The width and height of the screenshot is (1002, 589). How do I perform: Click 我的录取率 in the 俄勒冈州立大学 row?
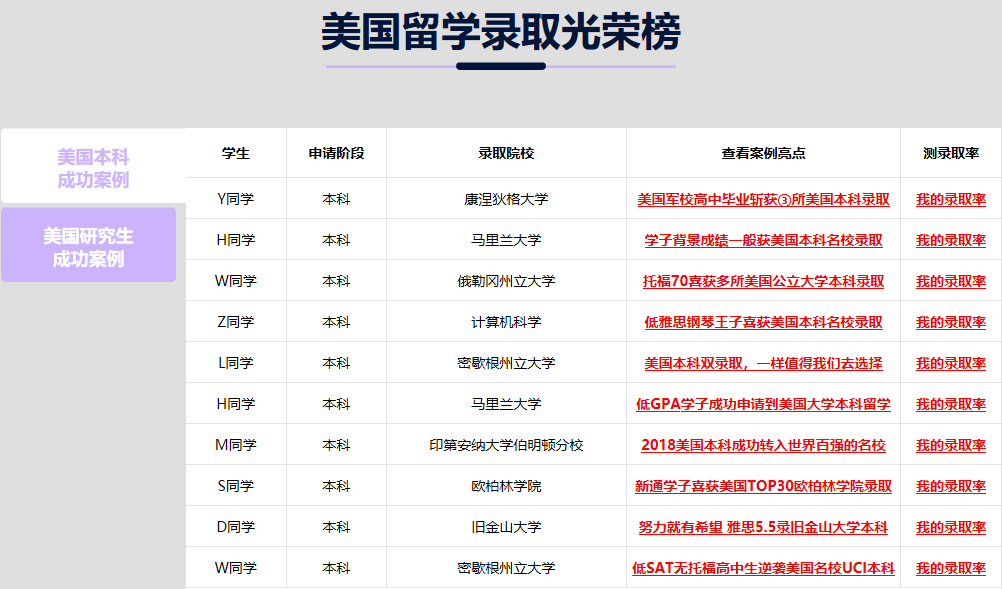click(950, 281)
